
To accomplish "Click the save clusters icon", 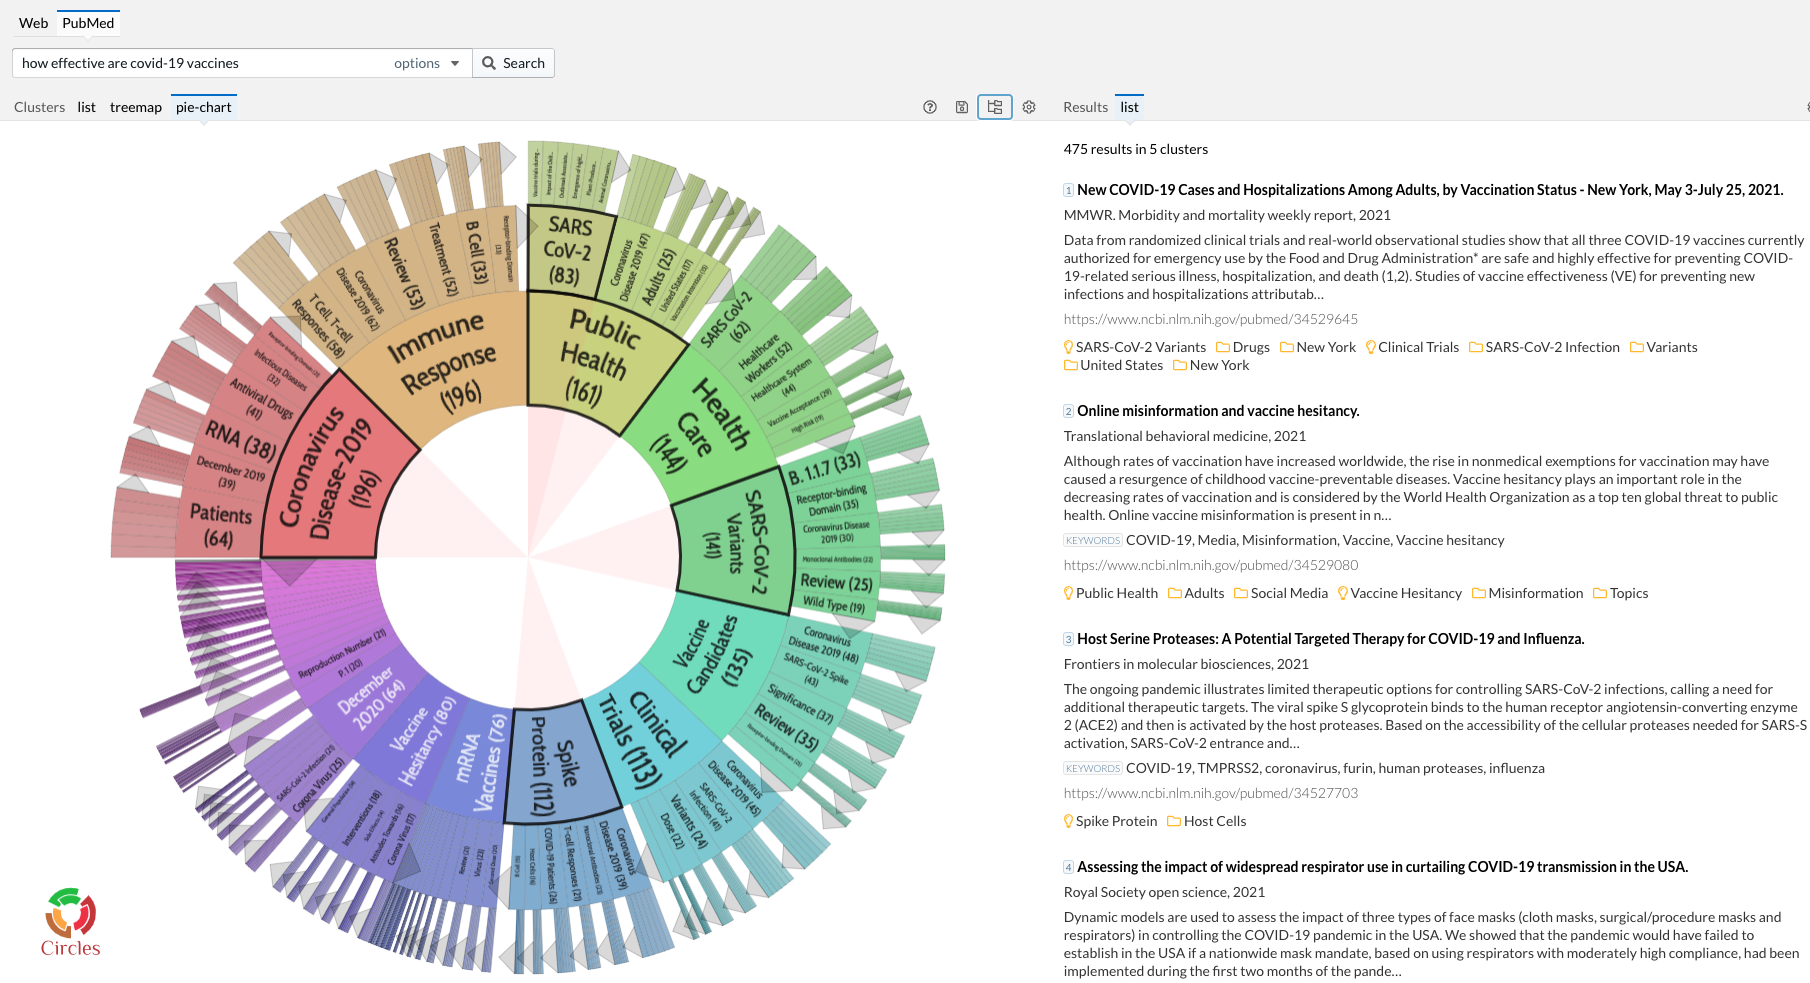I will (962, 107).
